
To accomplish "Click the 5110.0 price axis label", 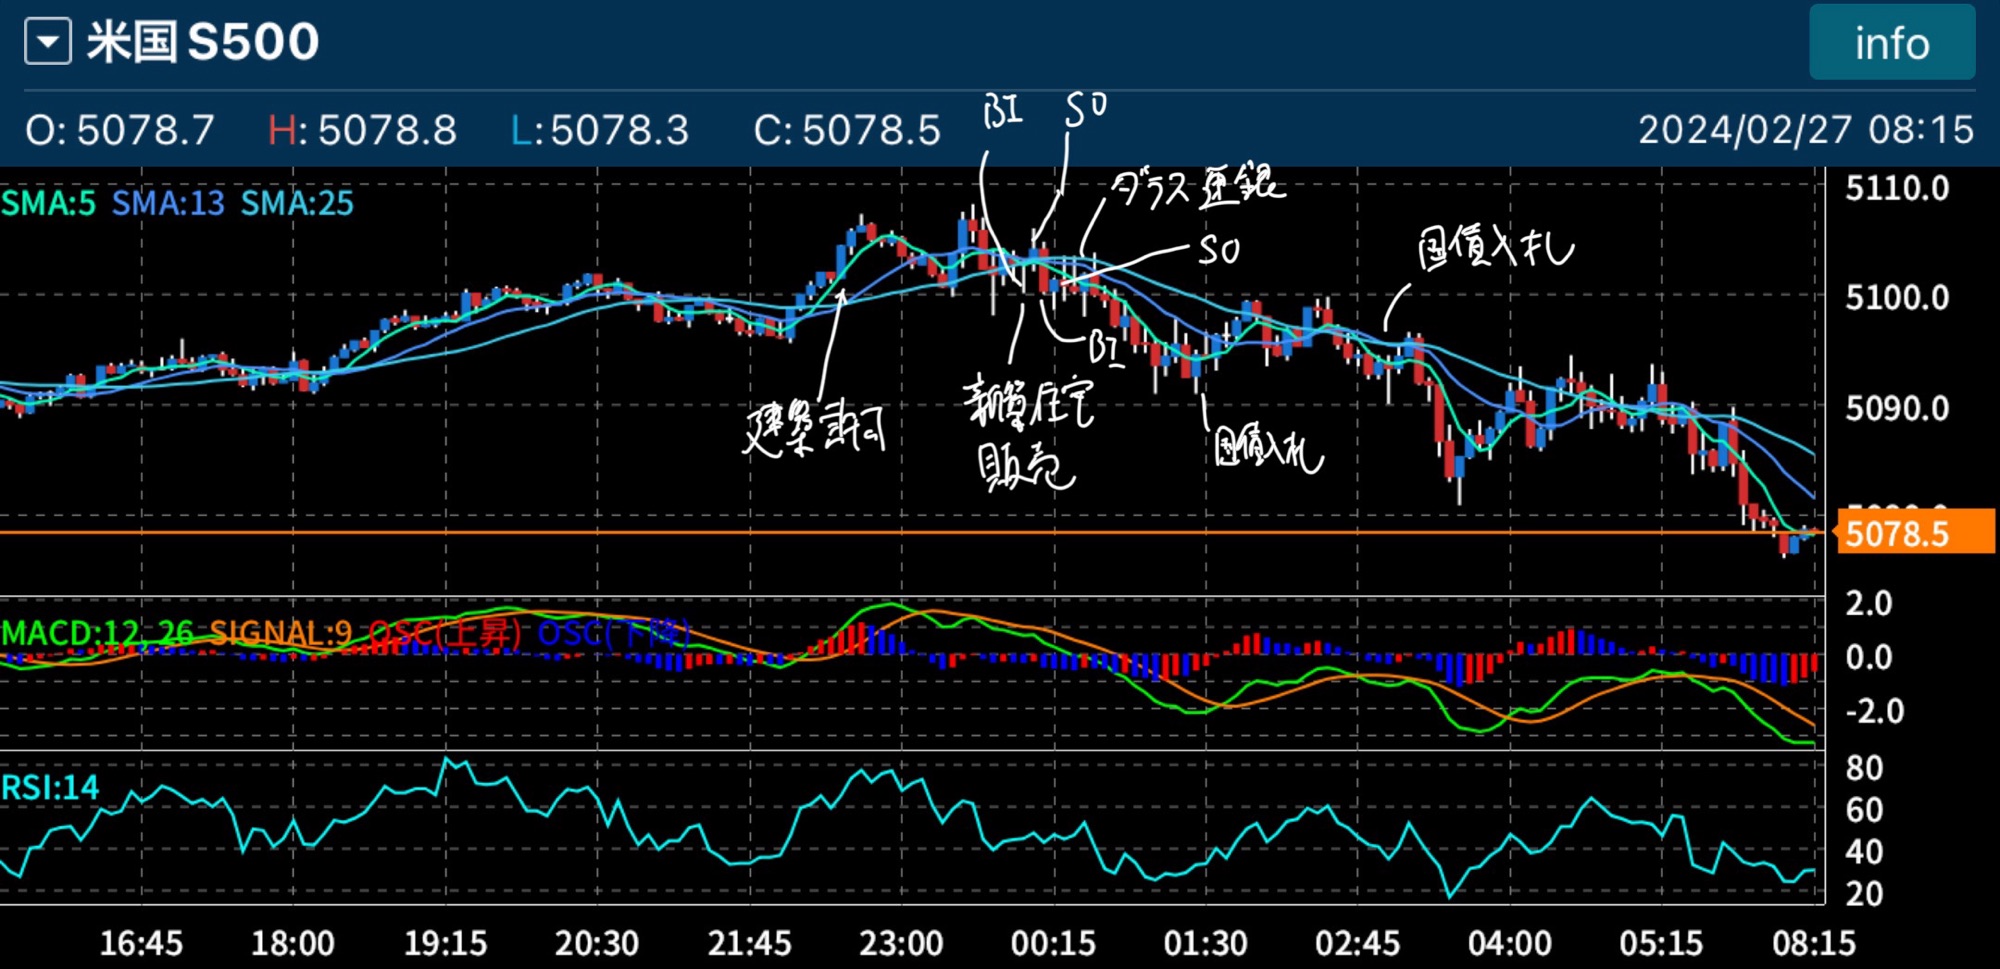I will [1897, 188].
